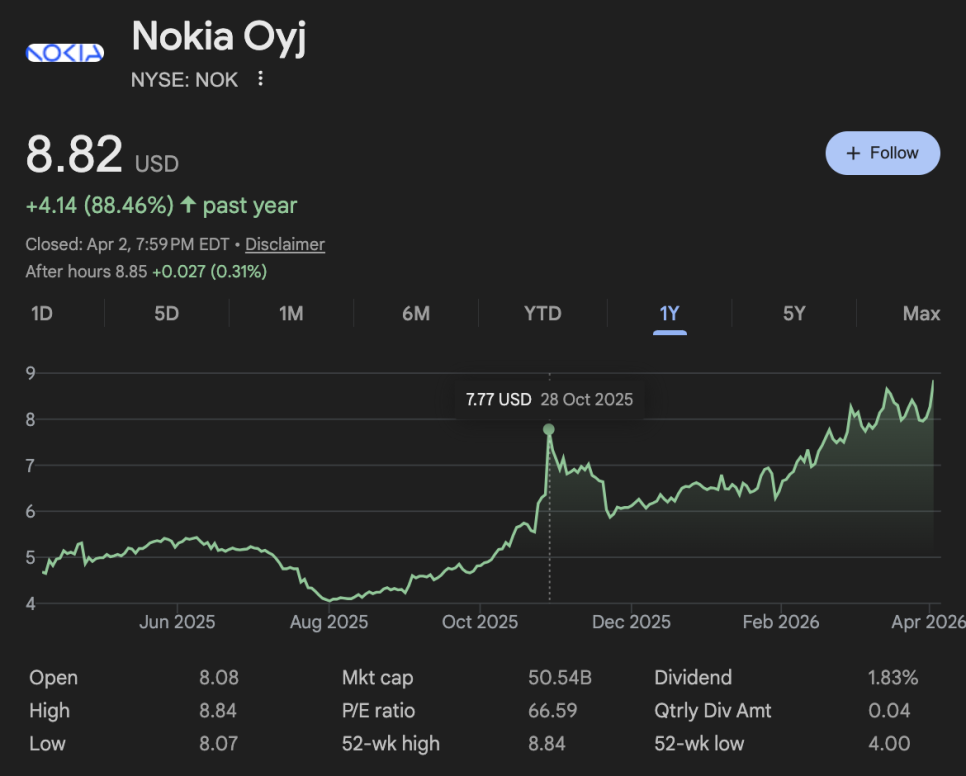Image resolution: width=966 pixels, height=776 pixels.
Task: Click the 7.77 USD chart tooltip
Action: tap(549, 400)
